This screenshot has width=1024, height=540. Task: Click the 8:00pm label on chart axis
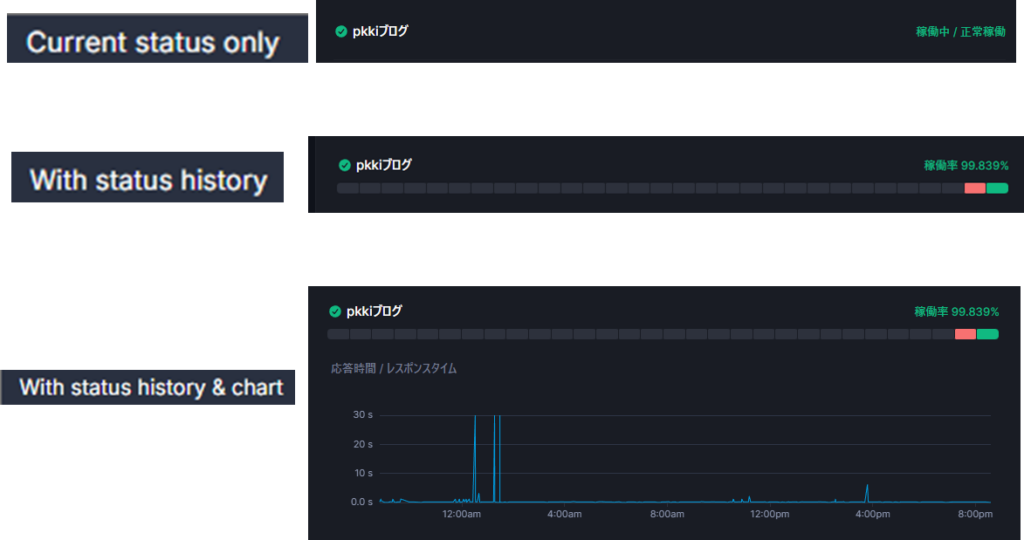(x=975, y=514)
